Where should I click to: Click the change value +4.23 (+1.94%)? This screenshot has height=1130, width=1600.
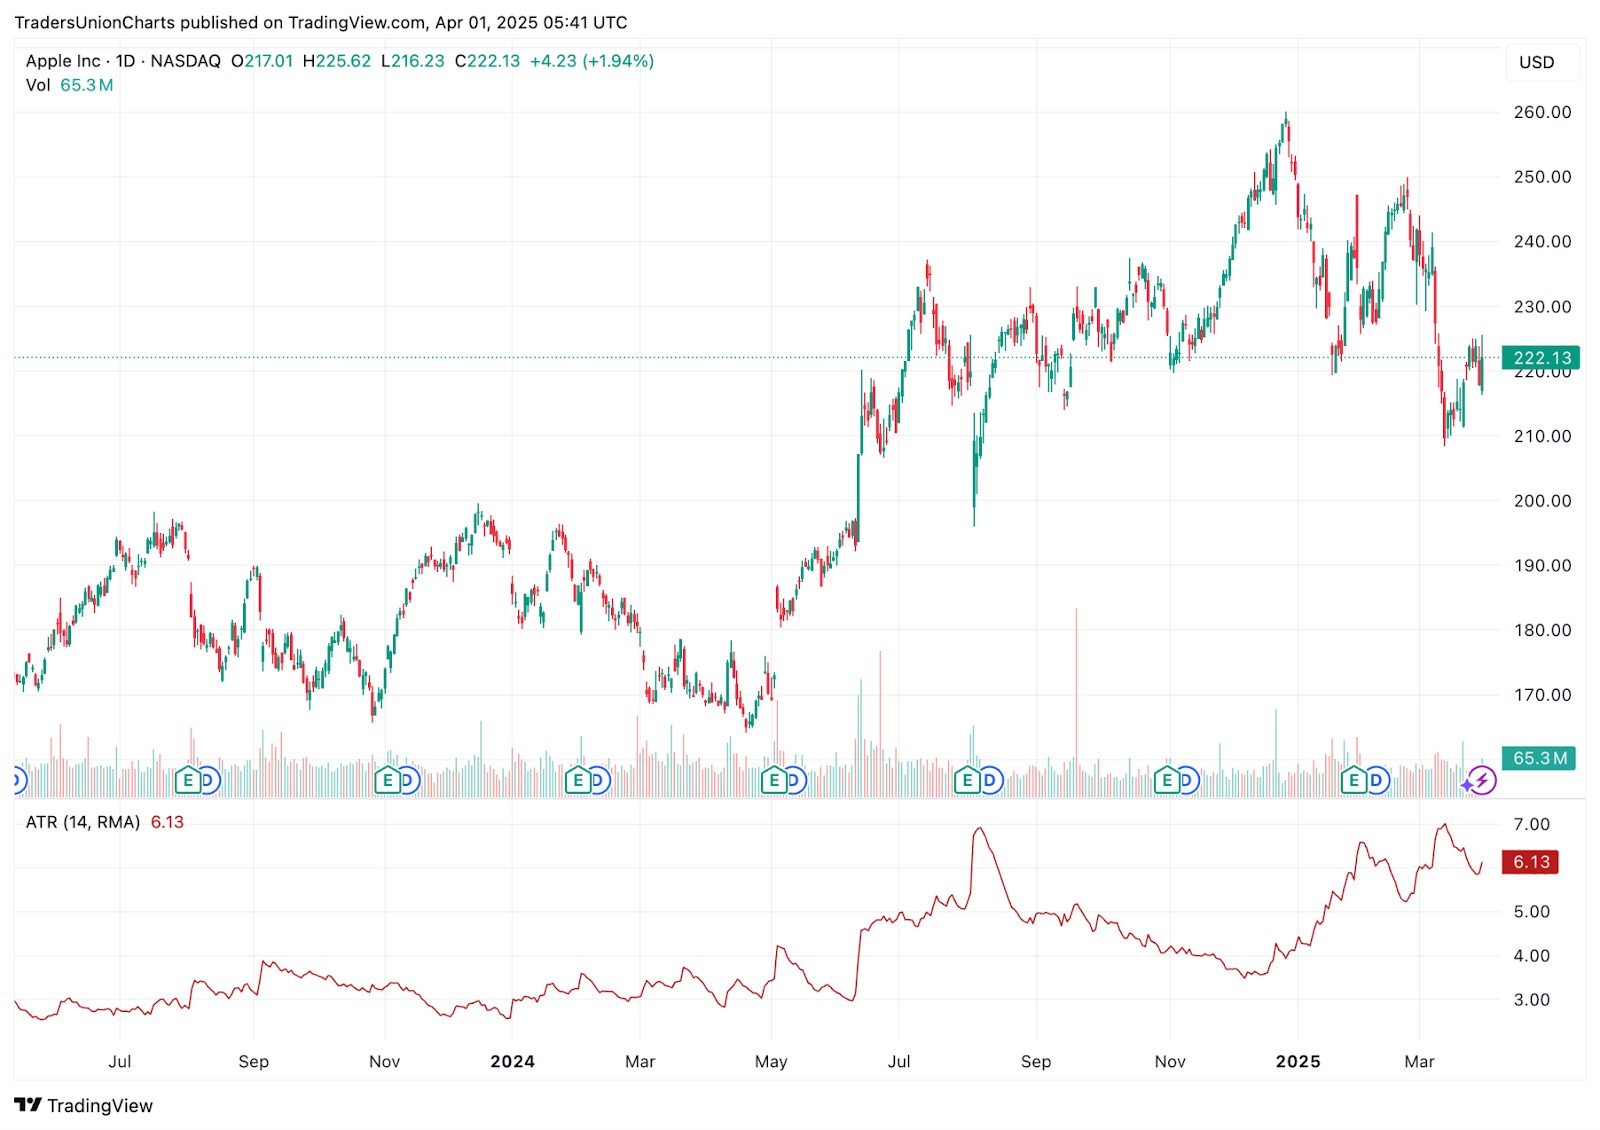pos(592,61)
